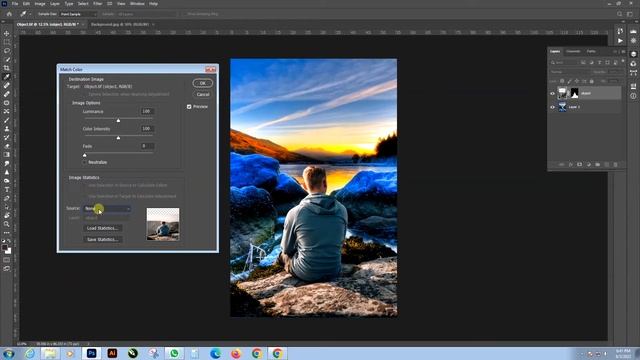Hide Layer 1 with its eye icon
Image resolution: width=640 pixels, height=360 pixels.
[x=552, y=107]
